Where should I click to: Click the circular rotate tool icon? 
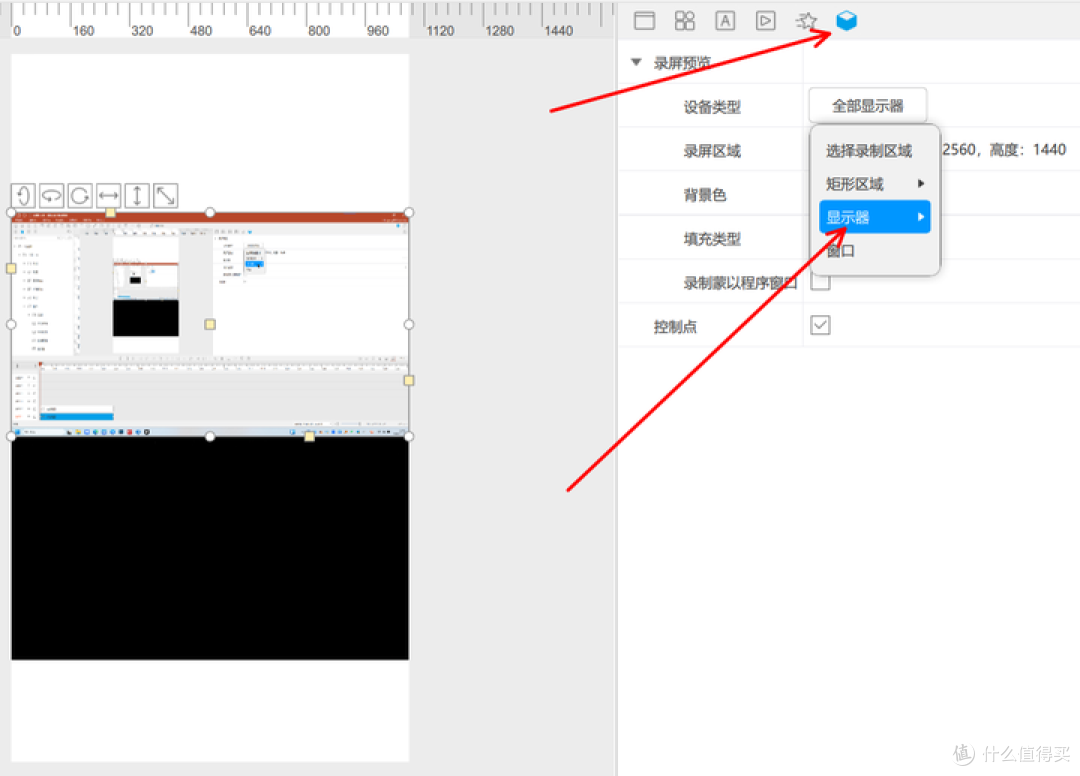coord(80,196)
